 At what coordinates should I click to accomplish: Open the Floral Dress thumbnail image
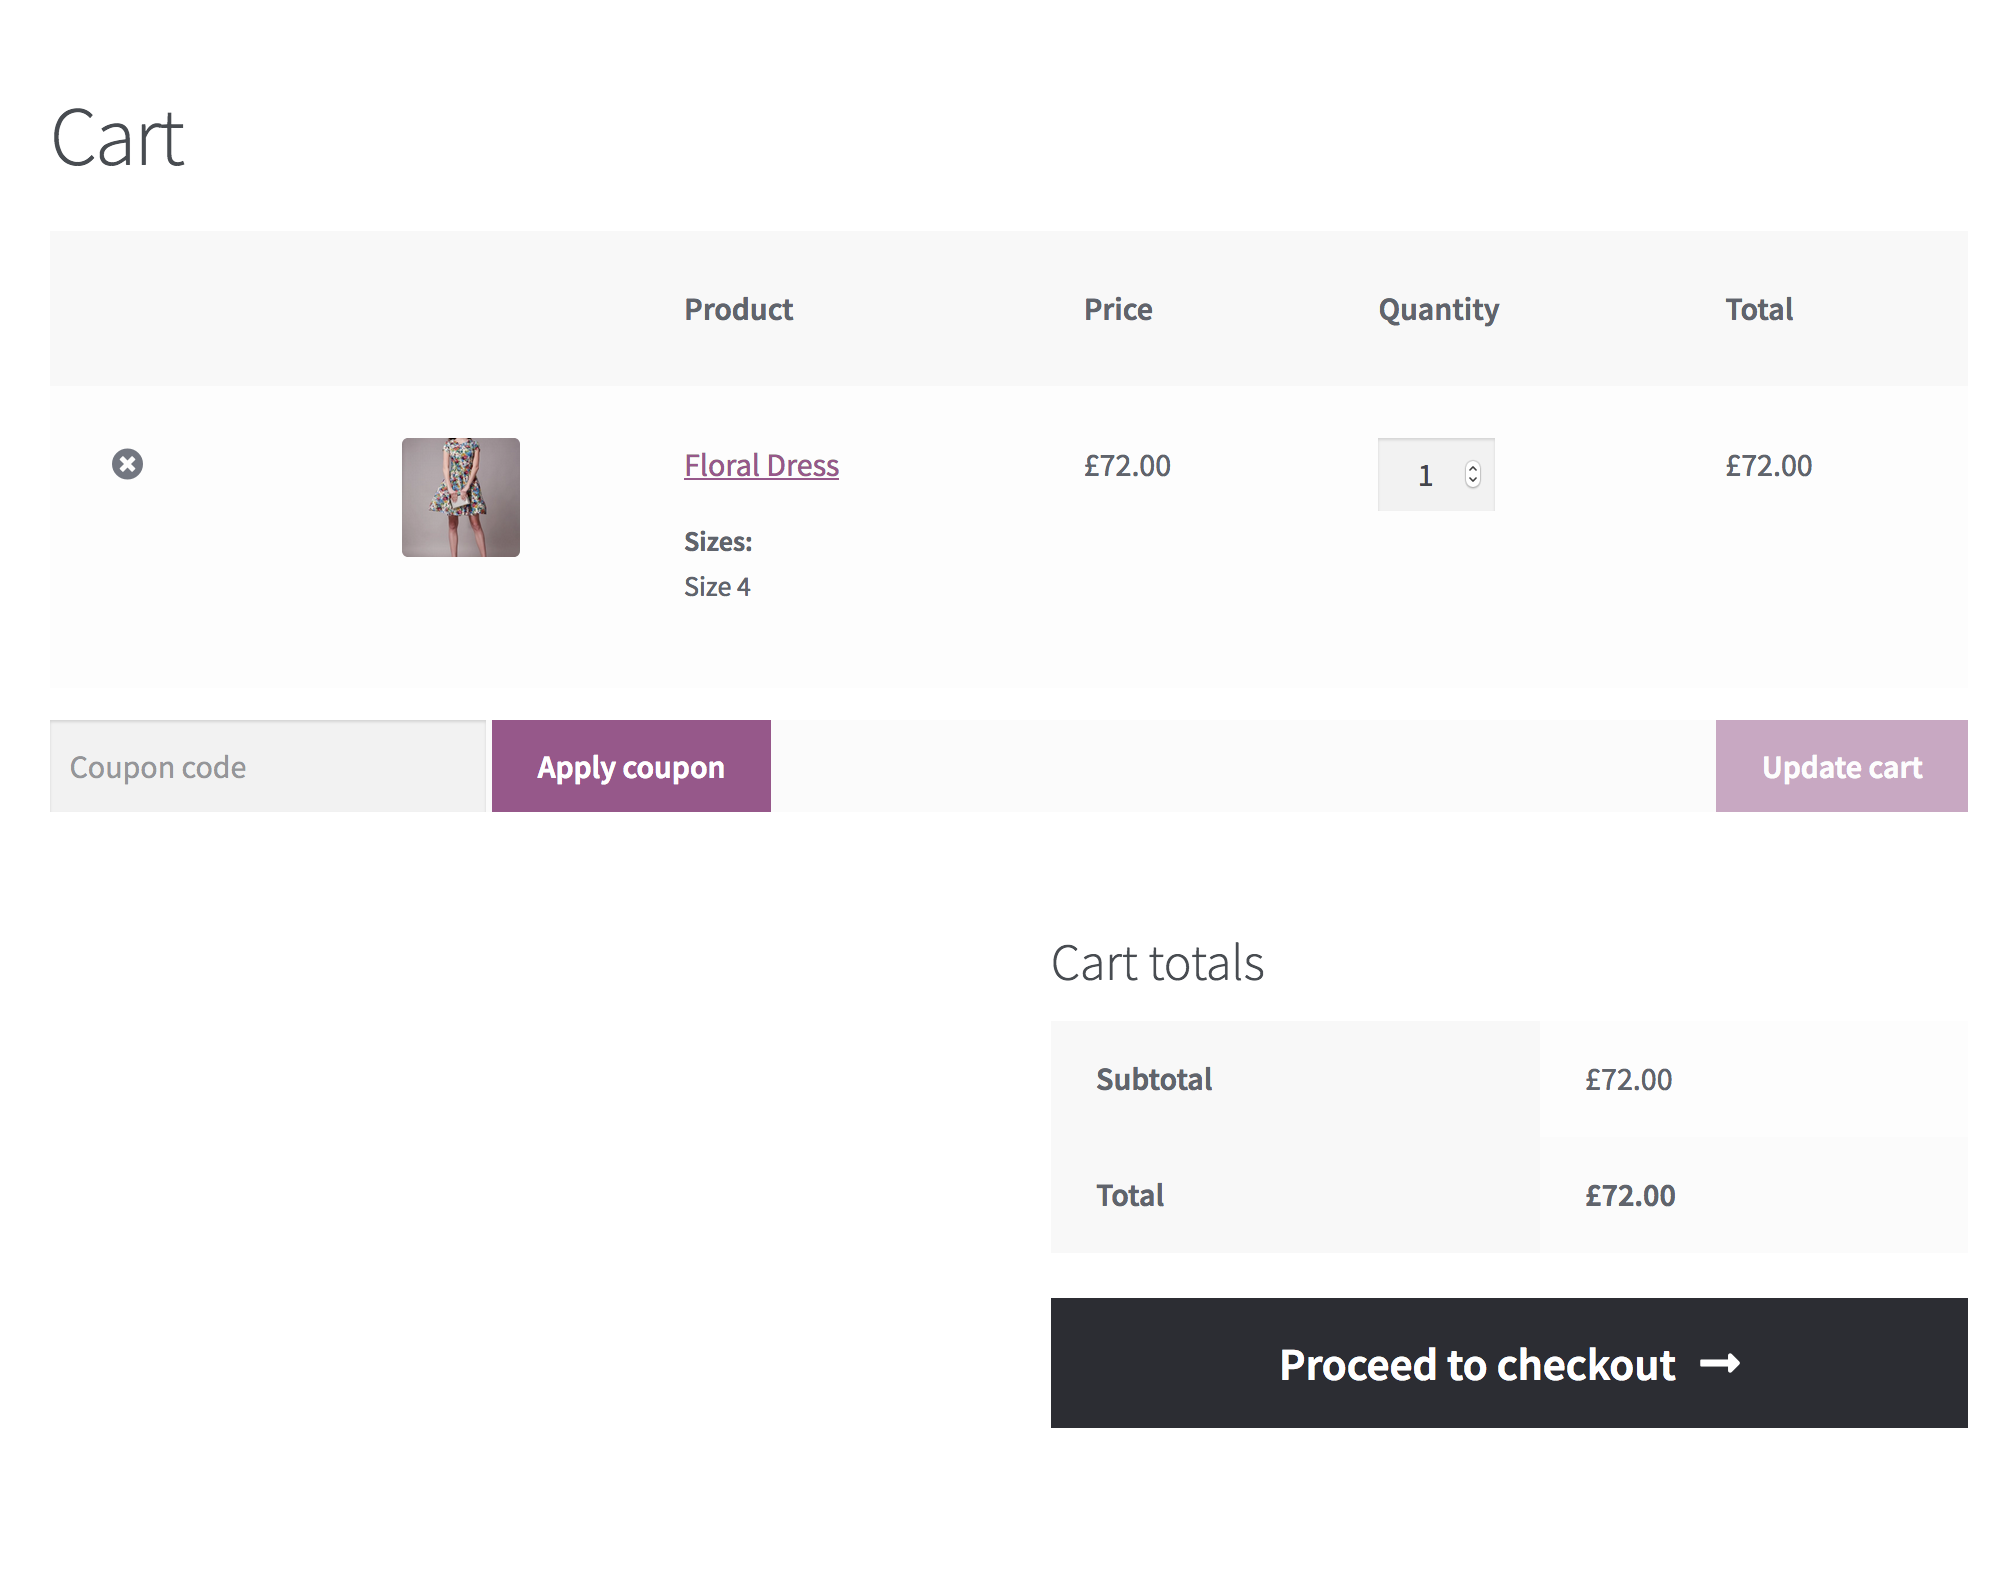[x=461, y=497]
